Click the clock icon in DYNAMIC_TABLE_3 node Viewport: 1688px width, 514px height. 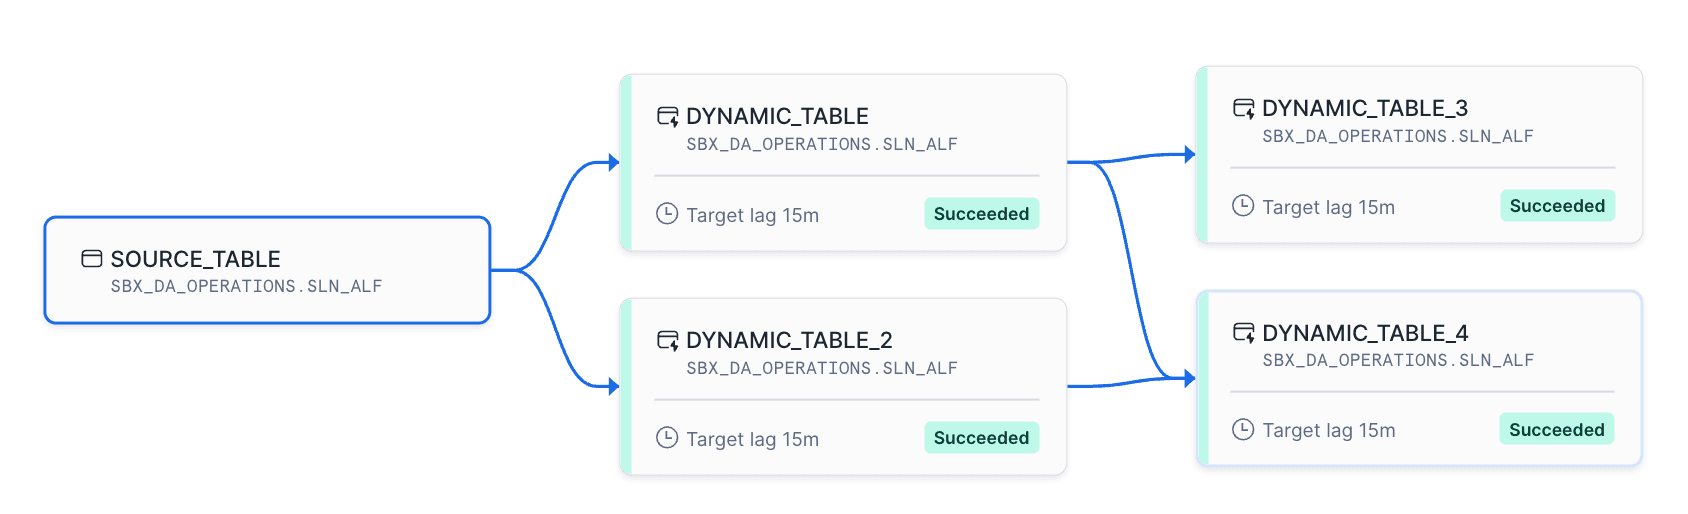click(1243, 206)
